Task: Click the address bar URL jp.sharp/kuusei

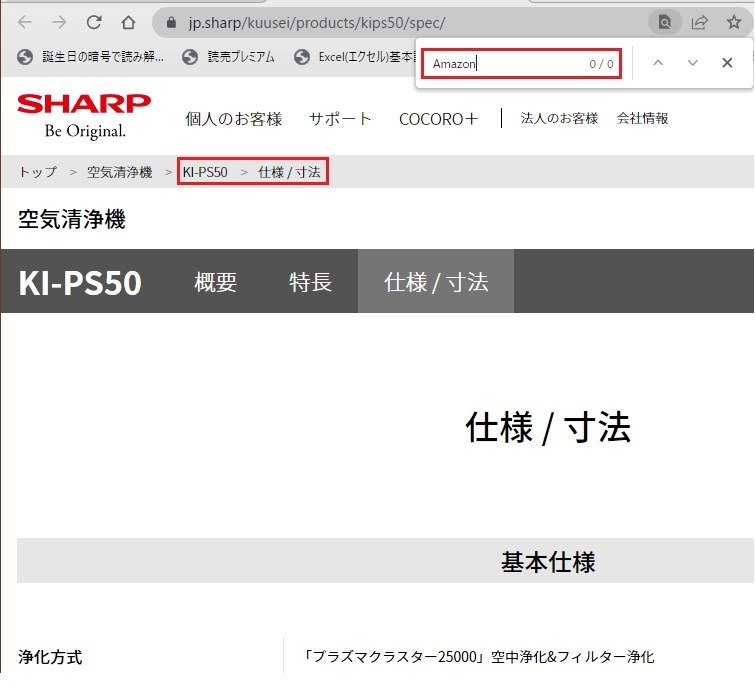Action: [x=317, y=23]
